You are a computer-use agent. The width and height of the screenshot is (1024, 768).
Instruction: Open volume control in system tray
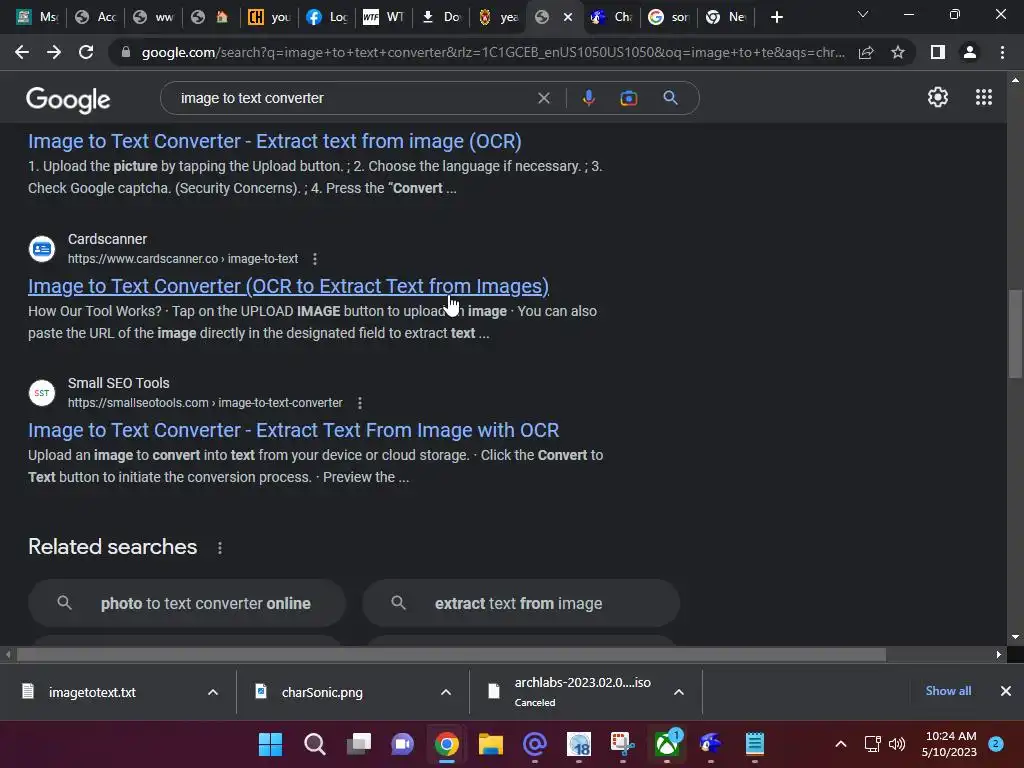click(x=897, y=744)
